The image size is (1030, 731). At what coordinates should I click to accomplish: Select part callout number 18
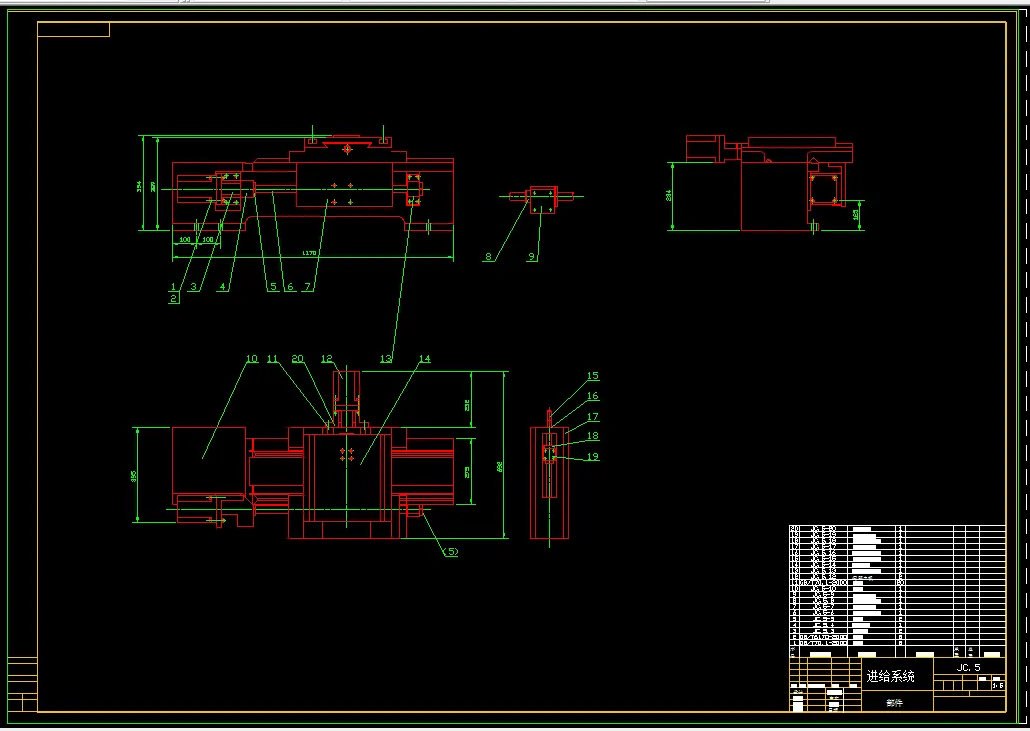593,435
